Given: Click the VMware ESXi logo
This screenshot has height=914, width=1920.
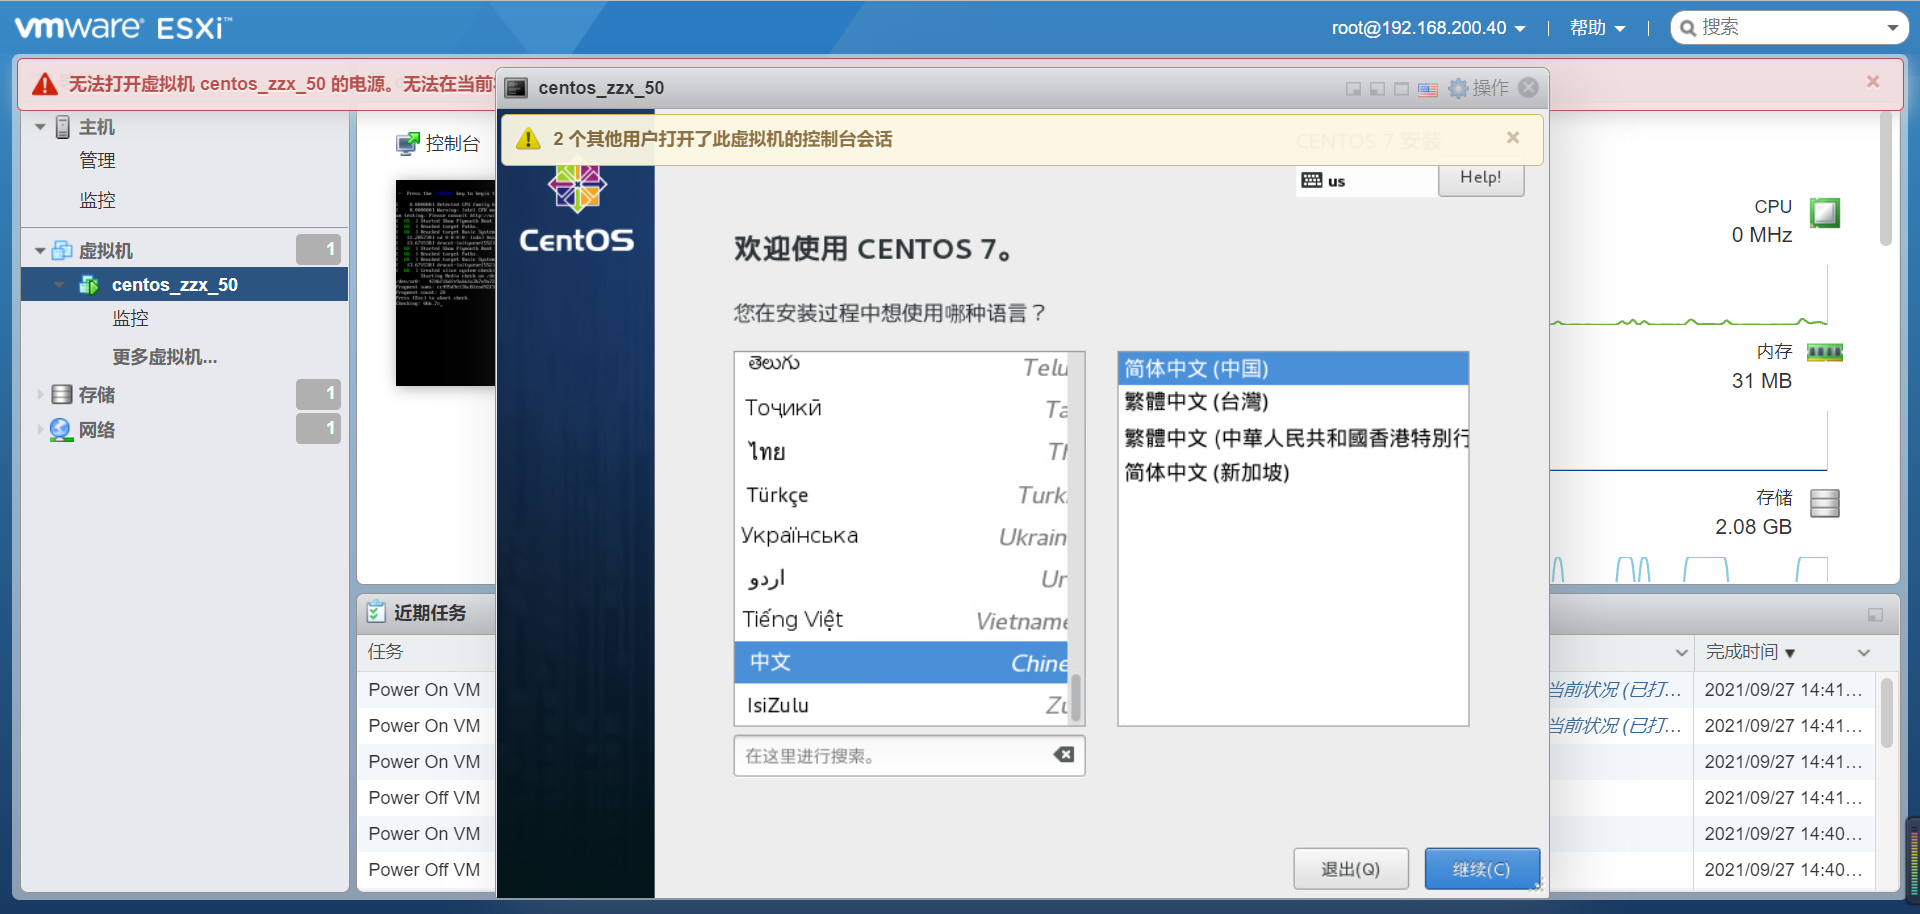Looking at the screenshot, I should coord(122,27).
